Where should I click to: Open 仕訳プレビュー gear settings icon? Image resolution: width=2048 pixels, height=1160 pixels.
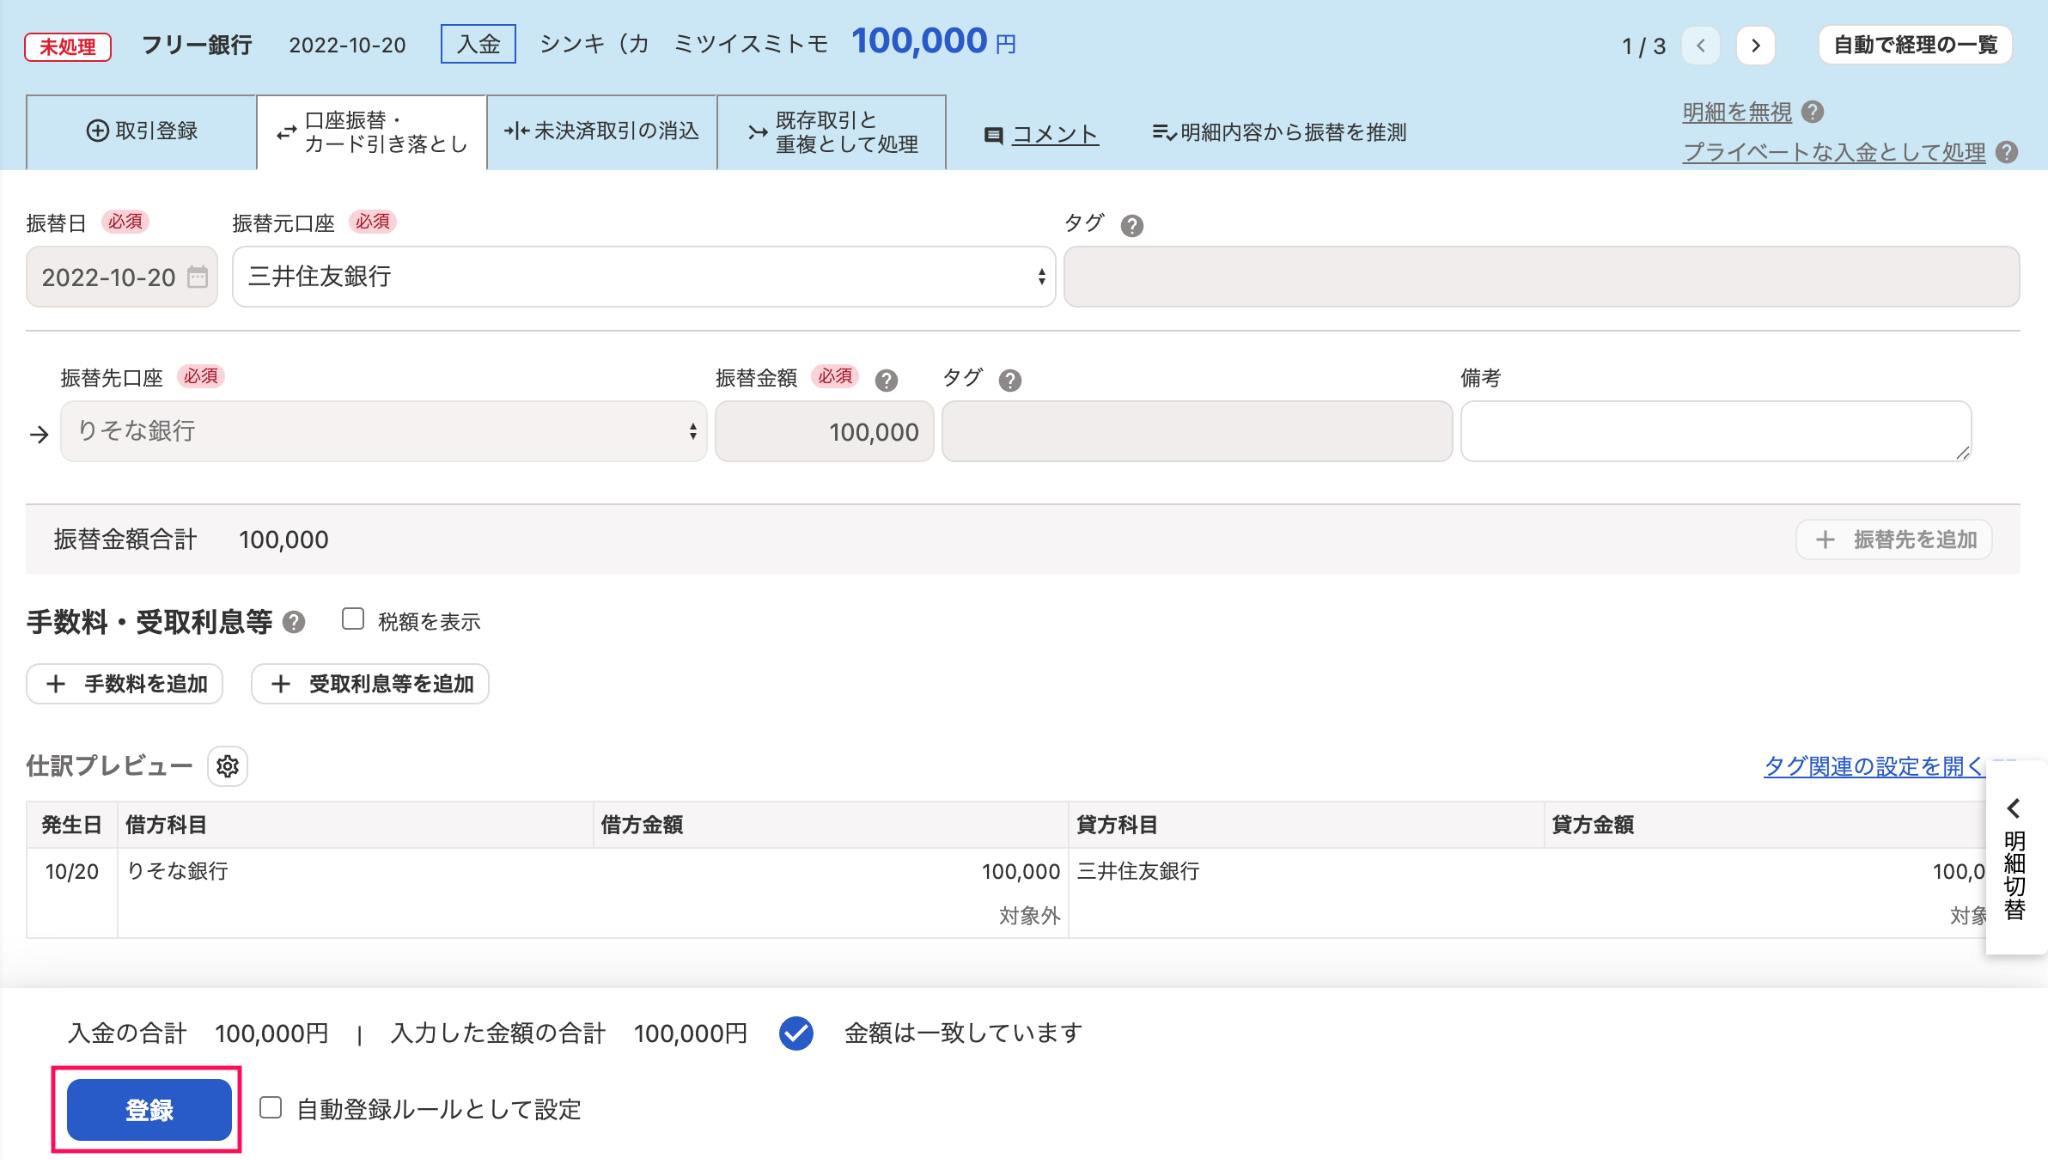click(x=228, y=766)
